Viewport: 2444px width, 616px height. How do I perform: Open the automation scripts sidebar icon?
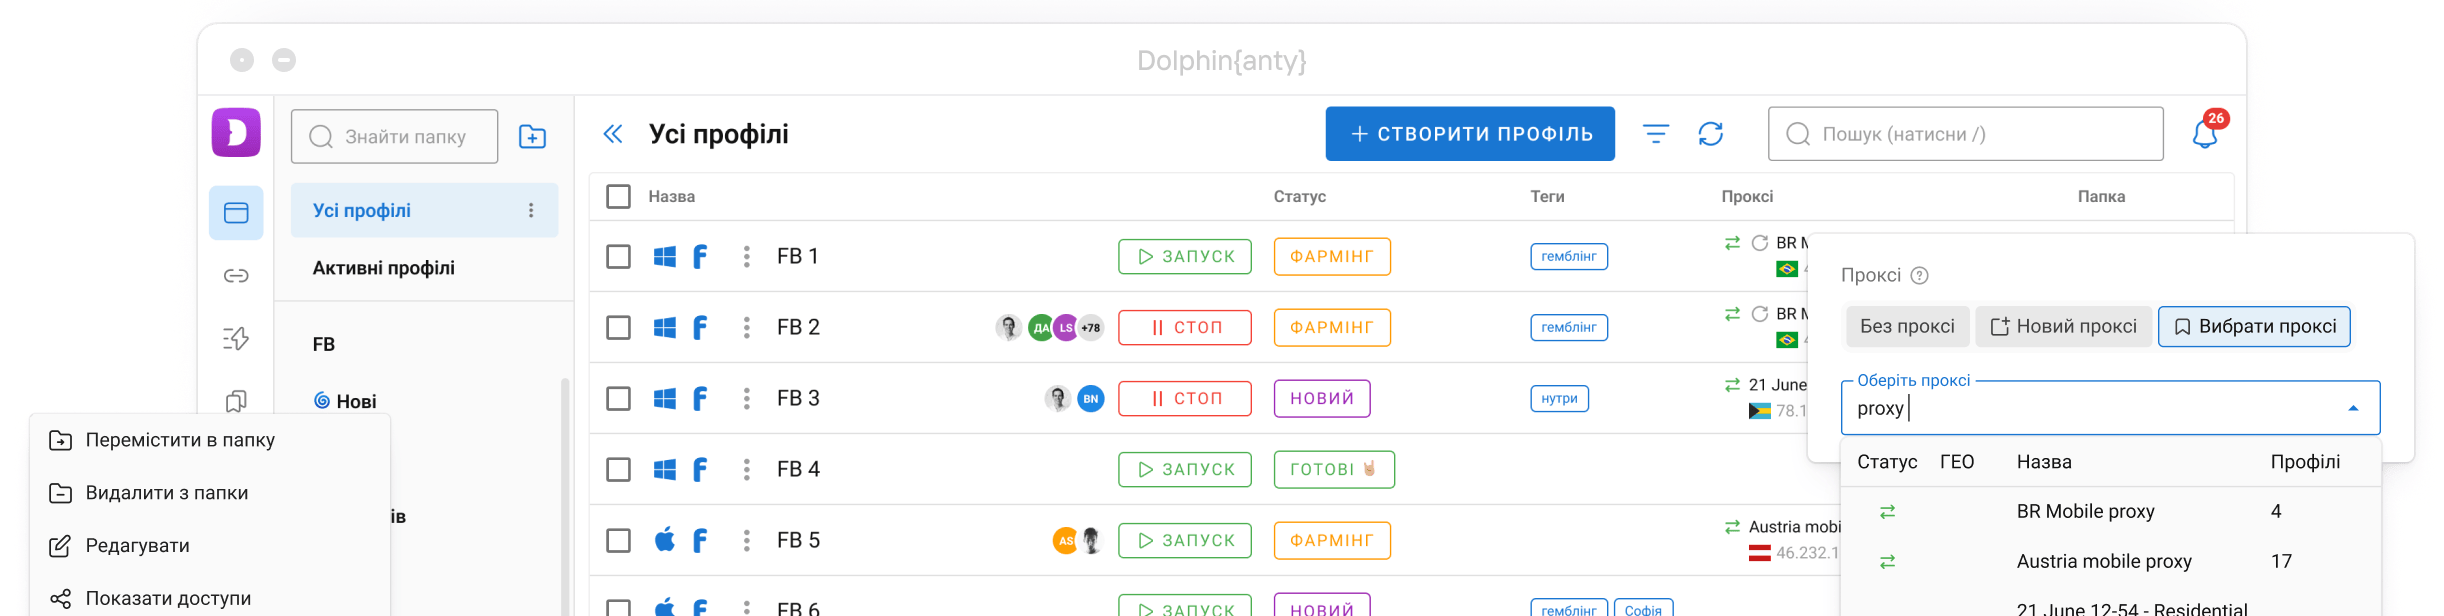coord(236,339)
